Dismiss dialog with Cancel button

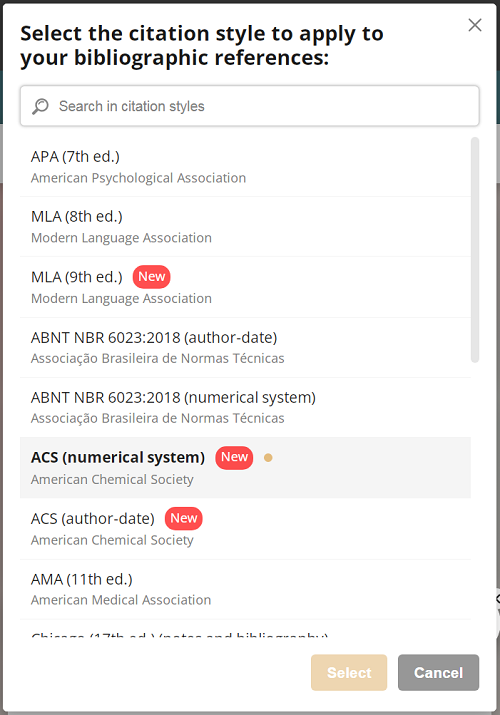(x=438, y=673)
